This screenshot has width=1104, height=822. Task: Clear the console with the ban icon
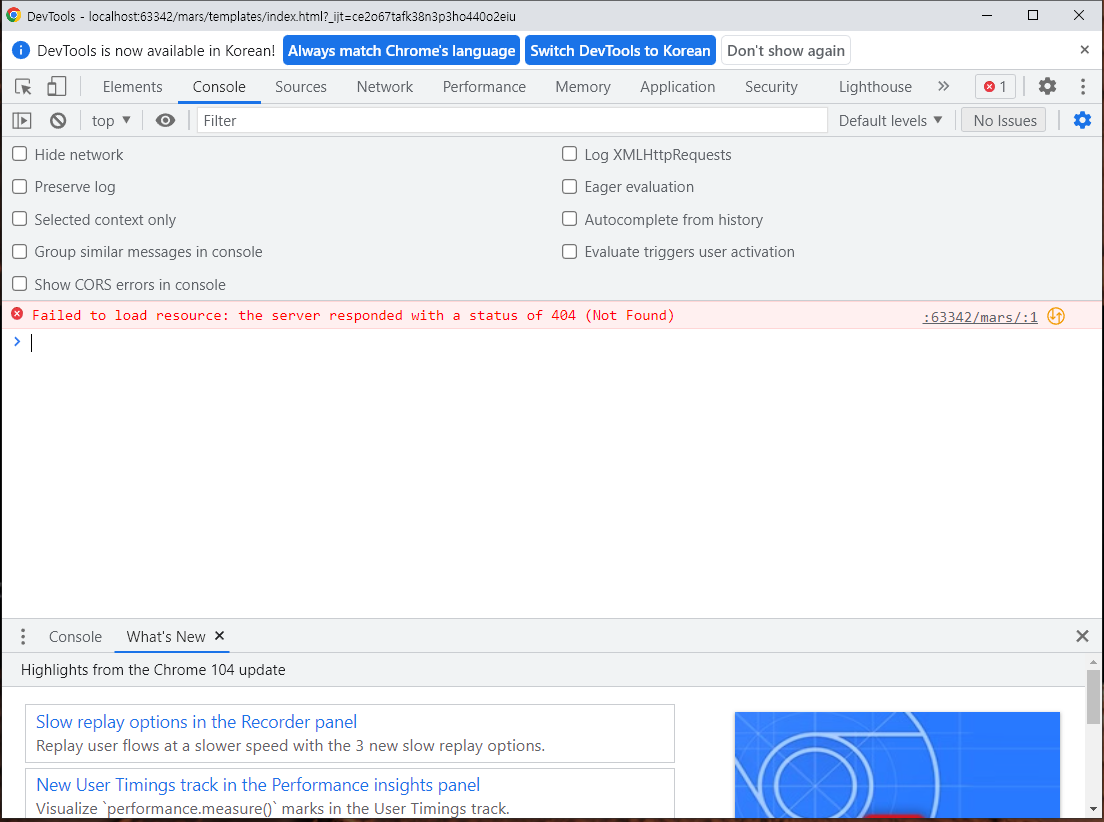click(x=58, y=120)
